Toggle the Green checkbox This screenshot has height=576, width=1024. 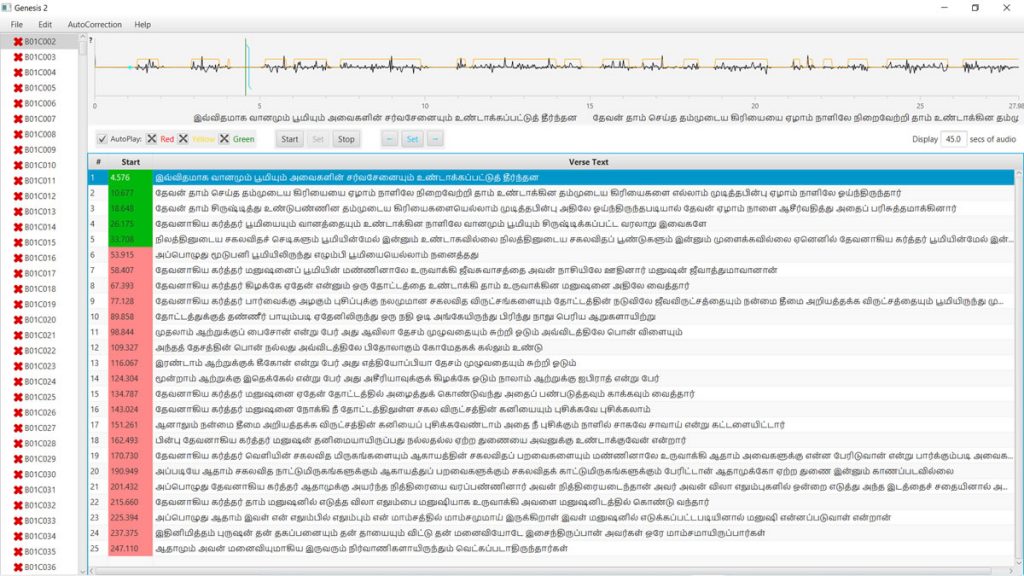(x=224, y=139)
